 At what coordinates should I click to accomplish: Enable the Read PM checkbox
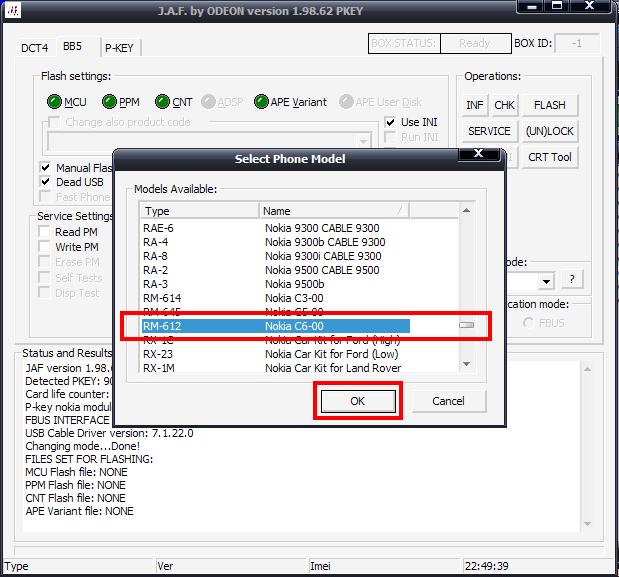point(44,232)
